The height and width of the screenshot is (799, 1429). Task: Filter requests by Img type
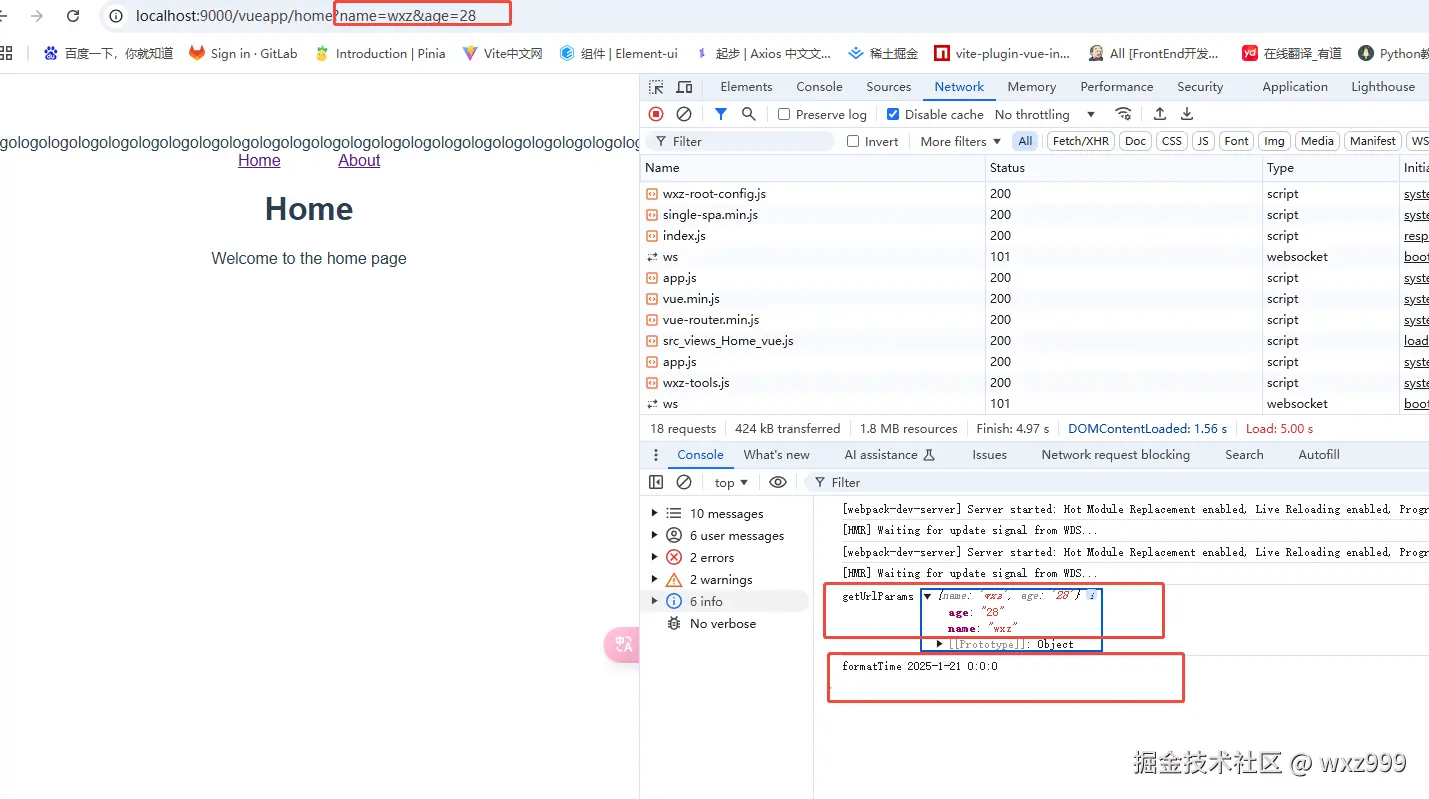click(x=1273, y=141)
